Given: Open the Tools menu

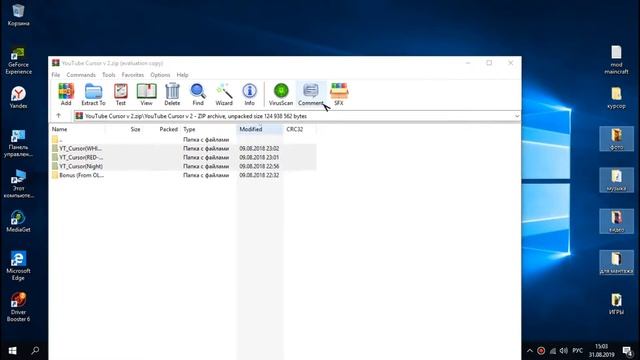Looking at the screenshot, I should [109, 75].
